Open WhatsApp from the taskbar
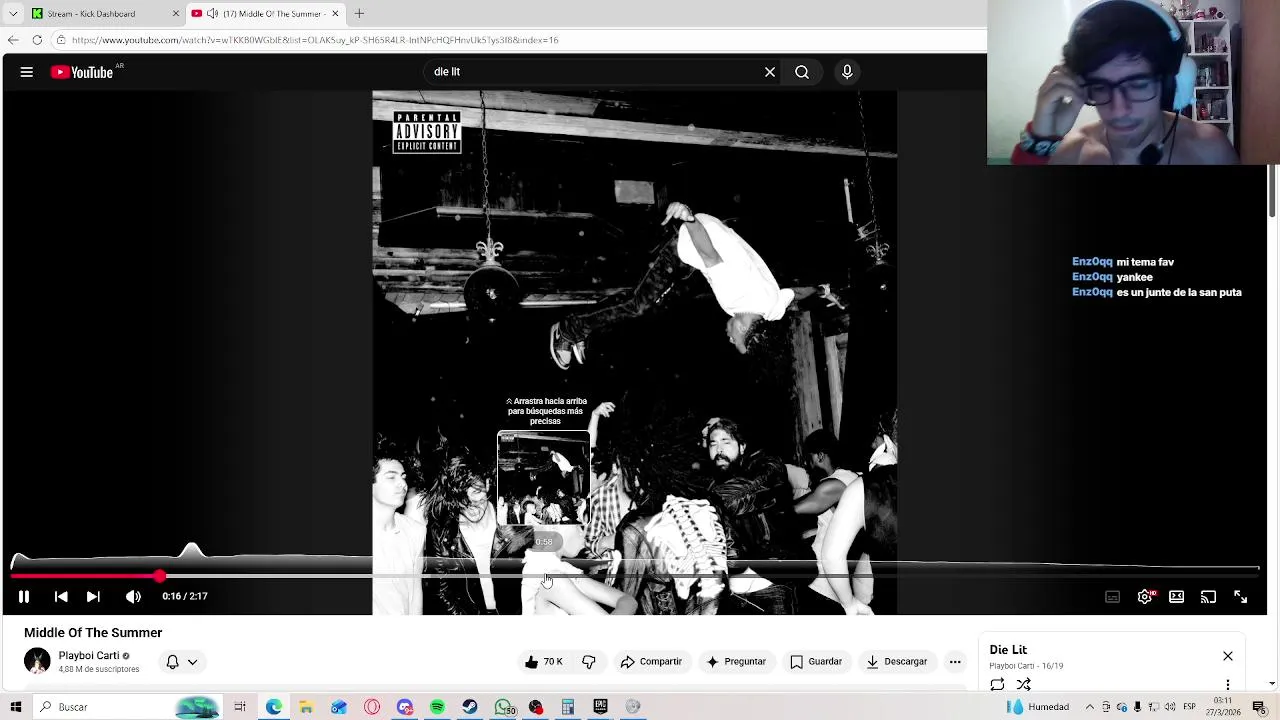This screenshot has height=720, width=1280. (x=503, y=707)
